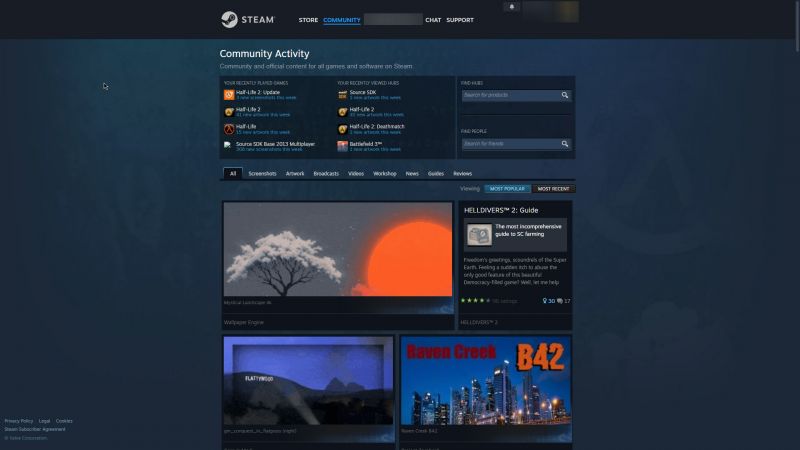Open the Cookies footer link
Viewport: 800px width, 450px height.
click(64, 421)
